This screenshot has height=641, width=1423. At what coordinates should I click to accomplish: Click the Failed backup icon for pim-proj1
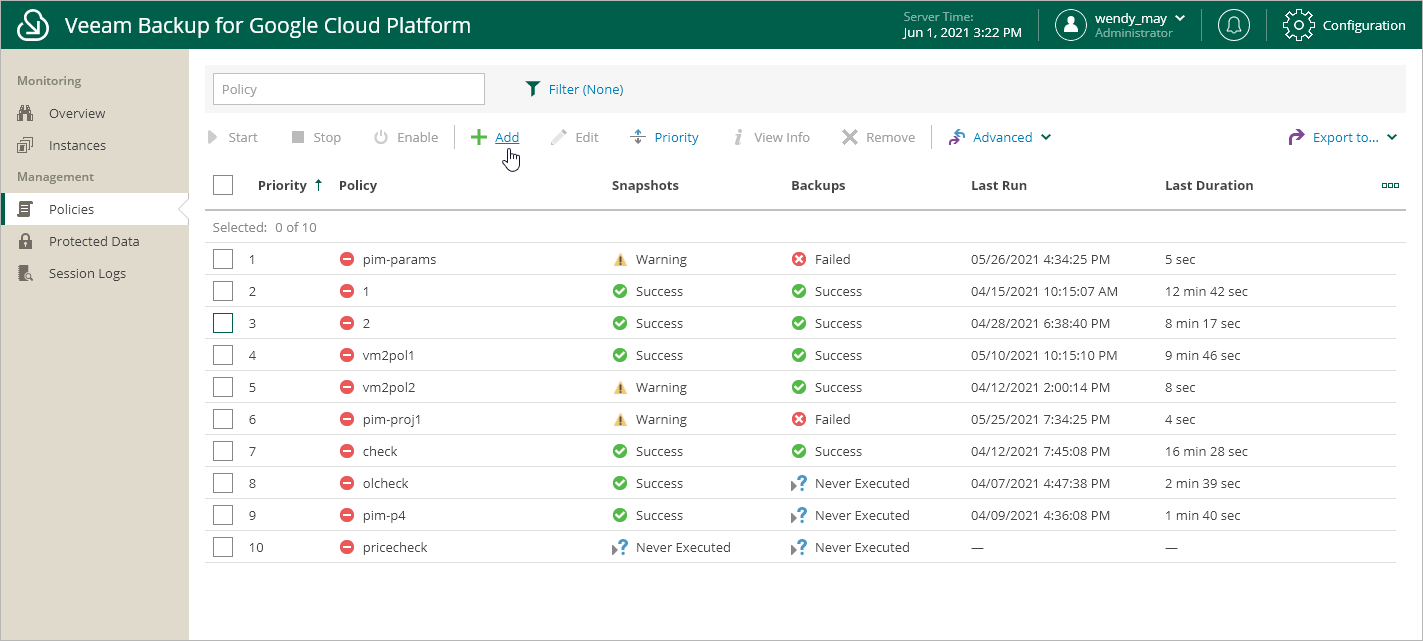pos(799,419)
